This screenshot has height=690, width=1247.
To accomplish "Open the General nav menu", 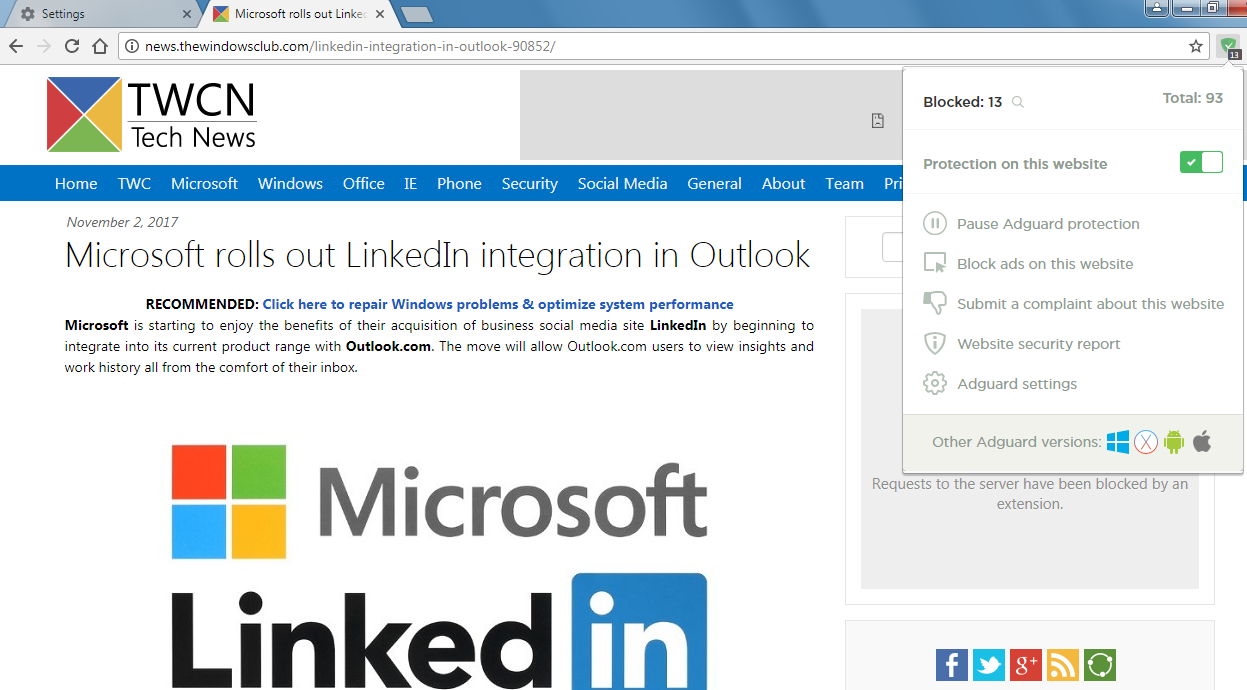I will (x=714, y=183).
